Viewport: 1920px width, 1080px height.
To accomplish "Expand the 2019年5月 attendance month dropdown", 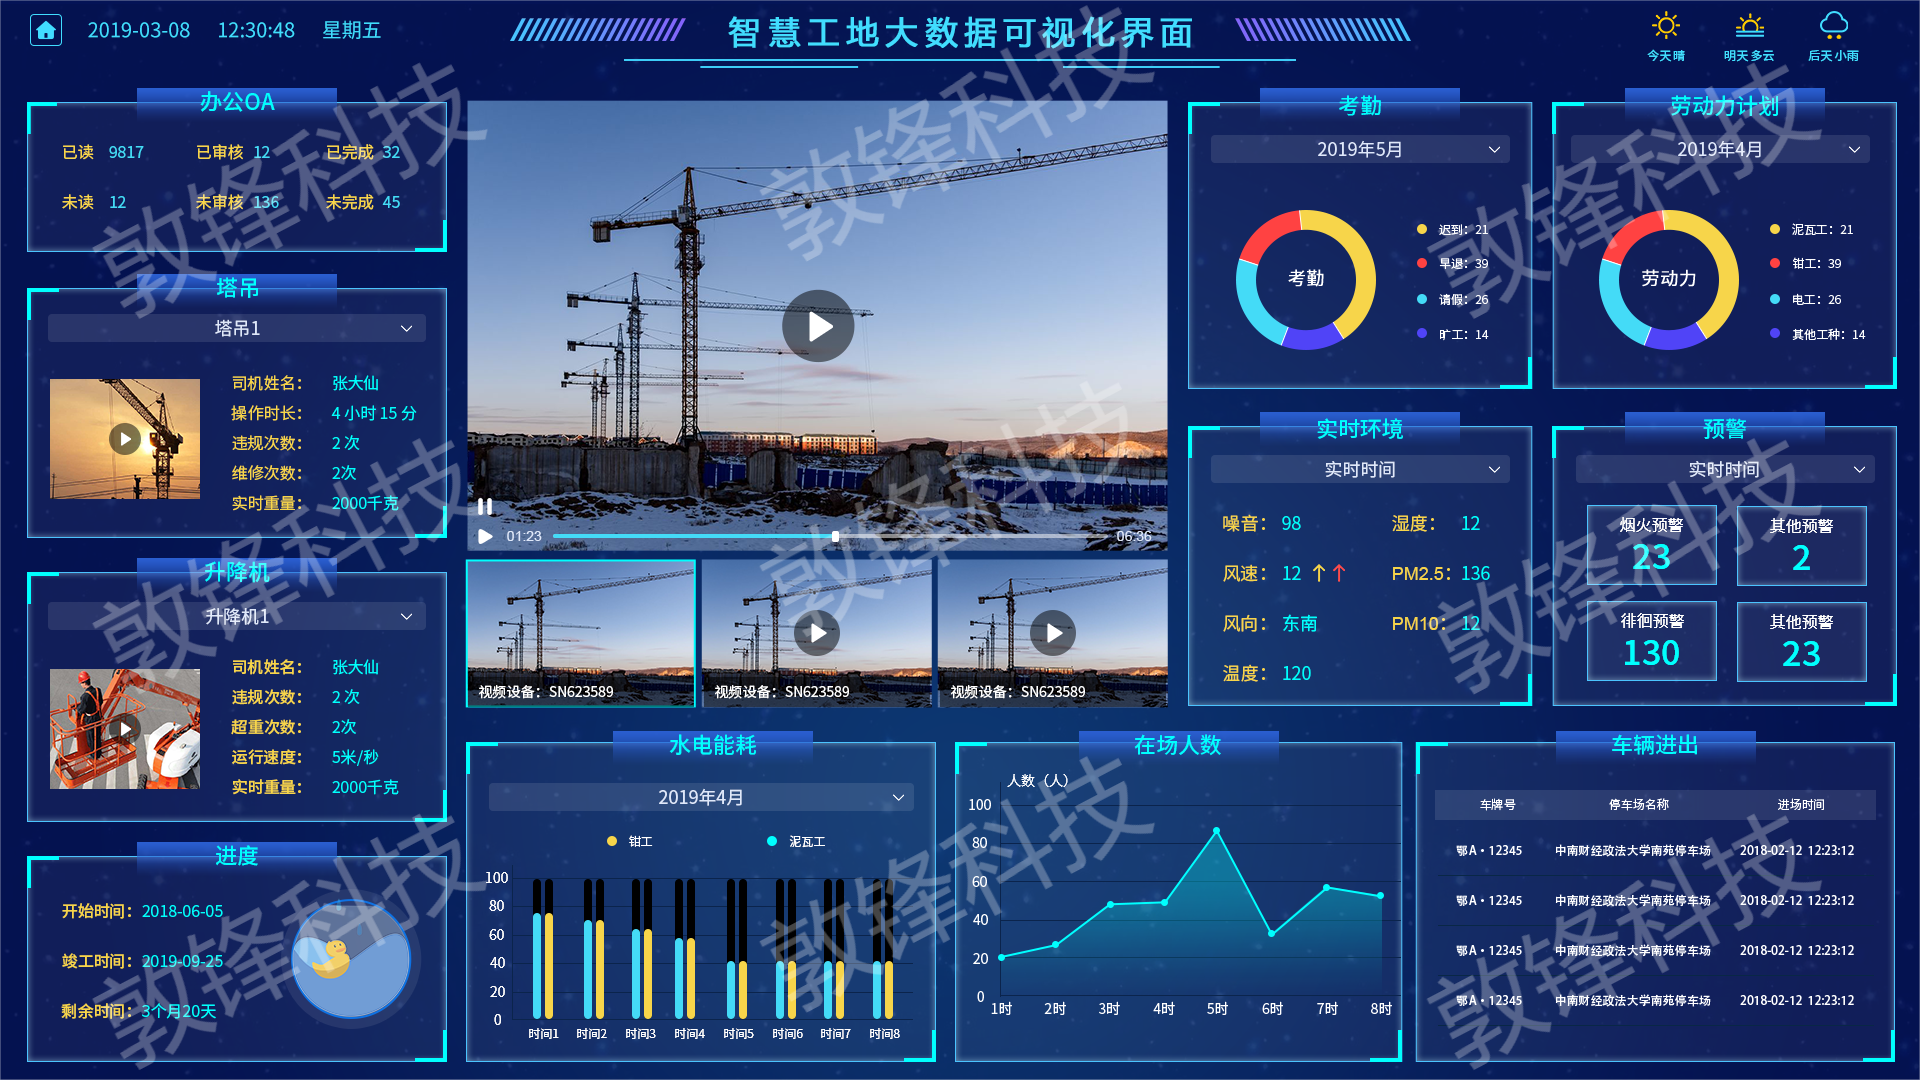I will [1359, 149].
